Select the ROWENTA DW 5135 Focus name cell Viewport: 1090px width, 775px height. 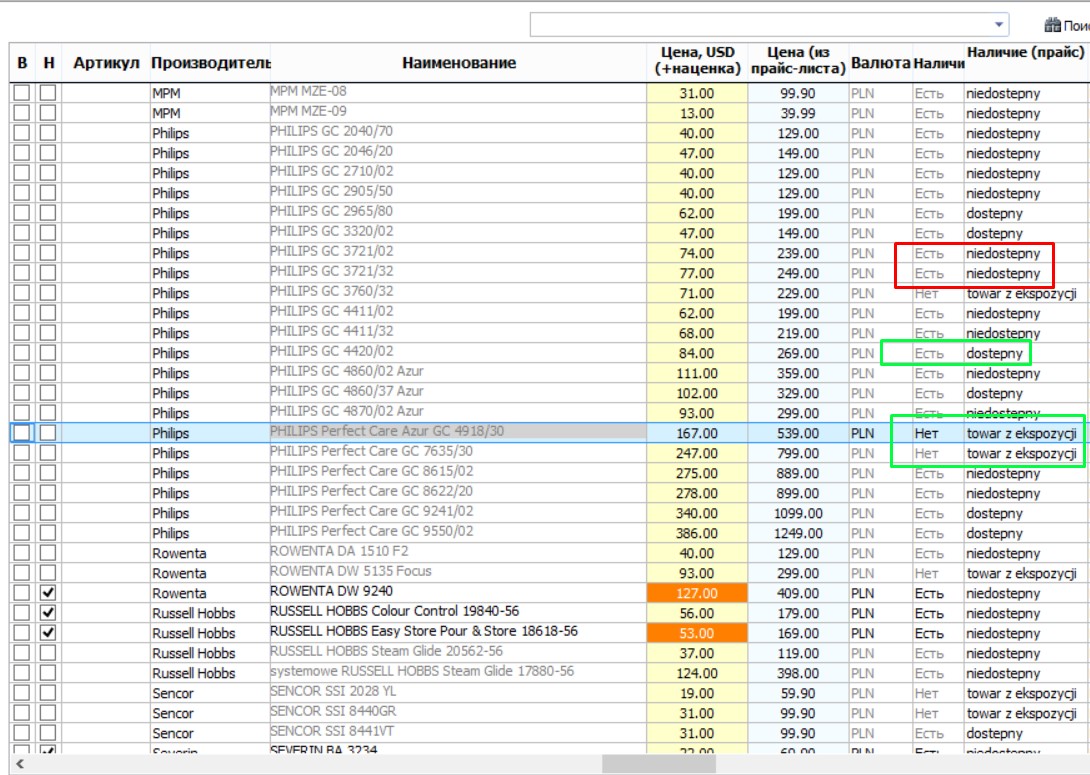click(x=458, y=572)
